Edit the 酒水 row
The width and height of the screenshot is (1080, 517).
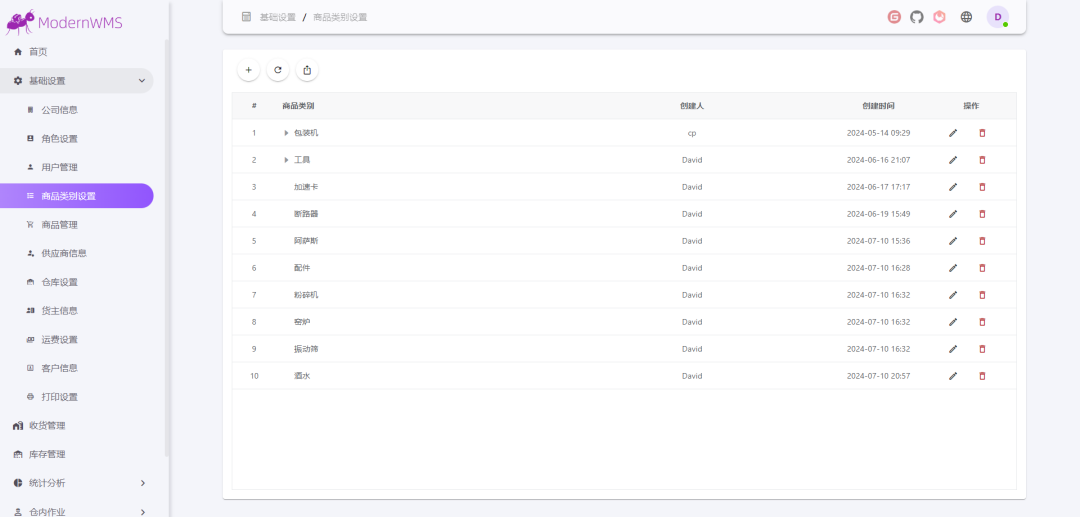coord(953,376)
